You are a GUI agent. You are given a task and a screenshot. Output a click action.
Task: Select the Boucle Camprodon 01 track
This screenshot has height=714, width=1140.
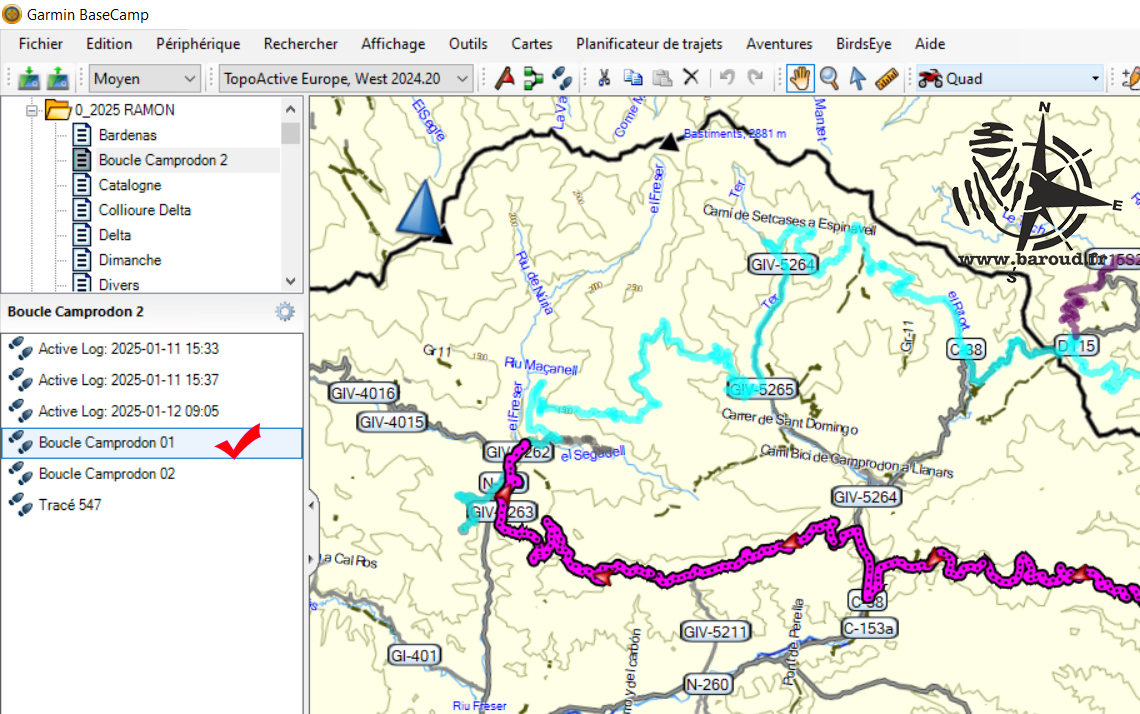coord(152,443)
